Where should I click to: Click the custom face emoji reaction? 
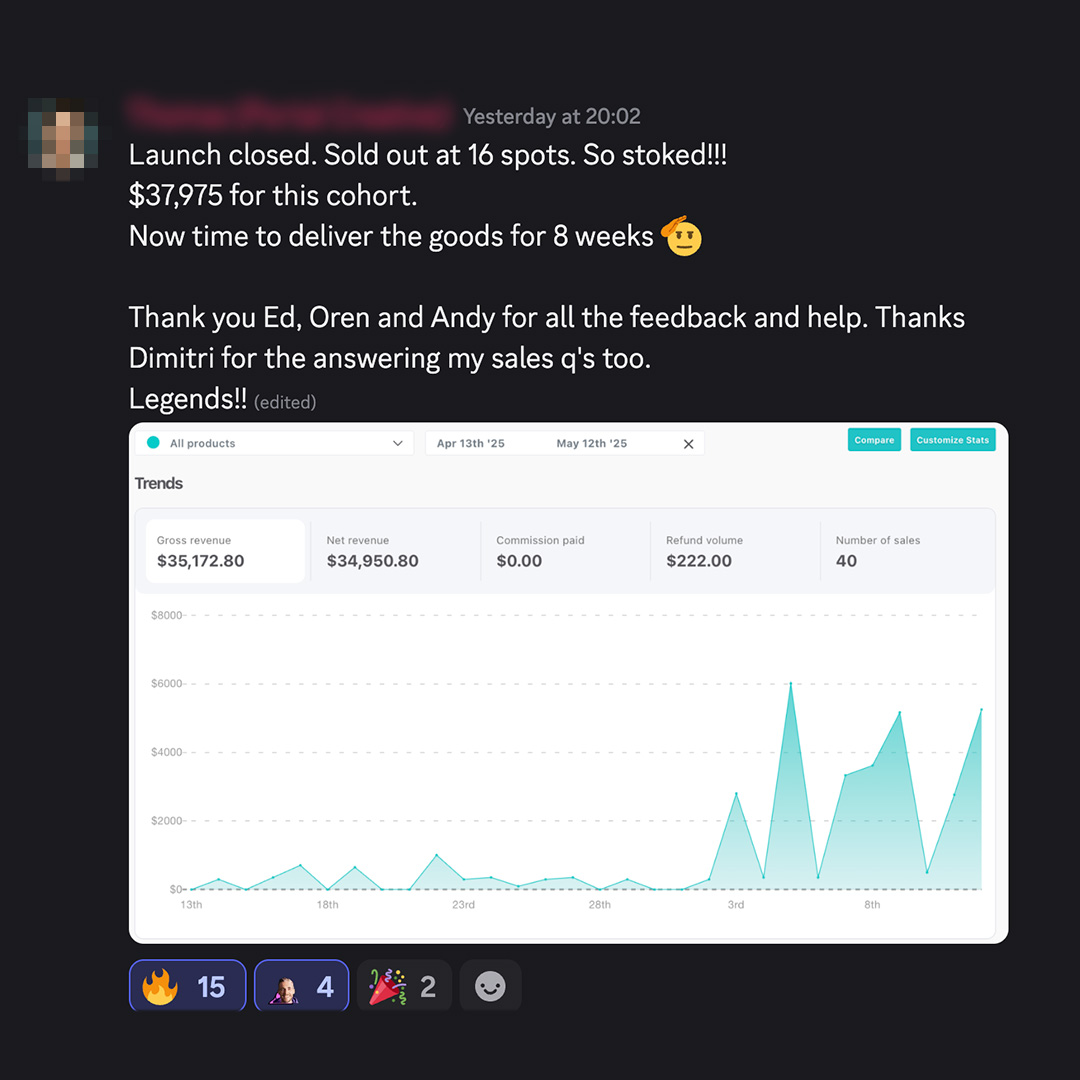click(302, 986)
